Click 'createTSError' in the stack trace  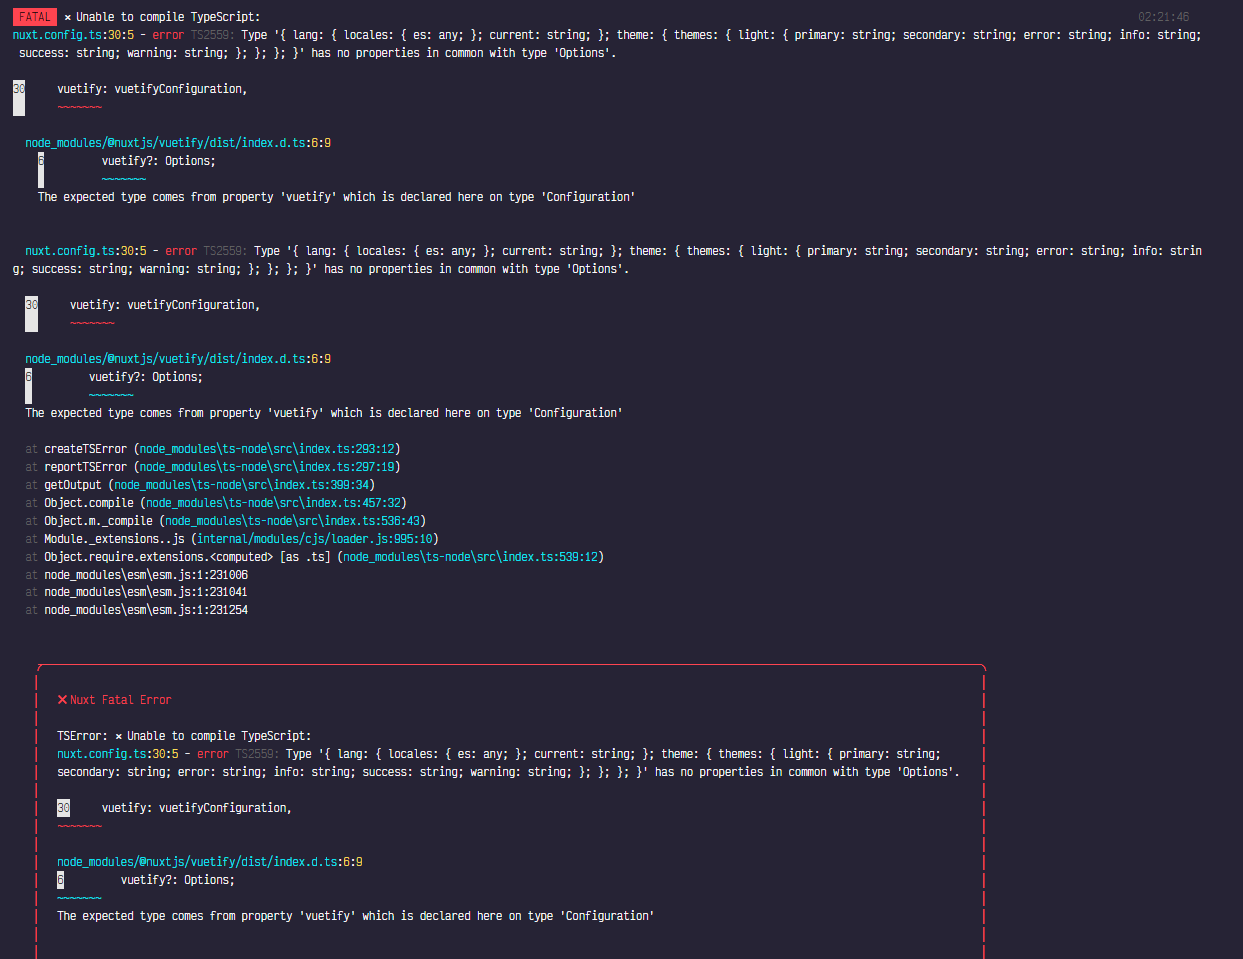[x=85, y=449]
